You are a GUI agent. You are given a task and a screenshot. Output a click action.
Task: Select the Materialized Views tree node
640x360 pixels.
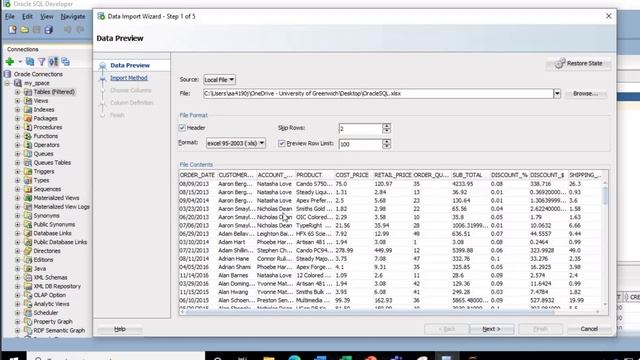click(56, 198)
